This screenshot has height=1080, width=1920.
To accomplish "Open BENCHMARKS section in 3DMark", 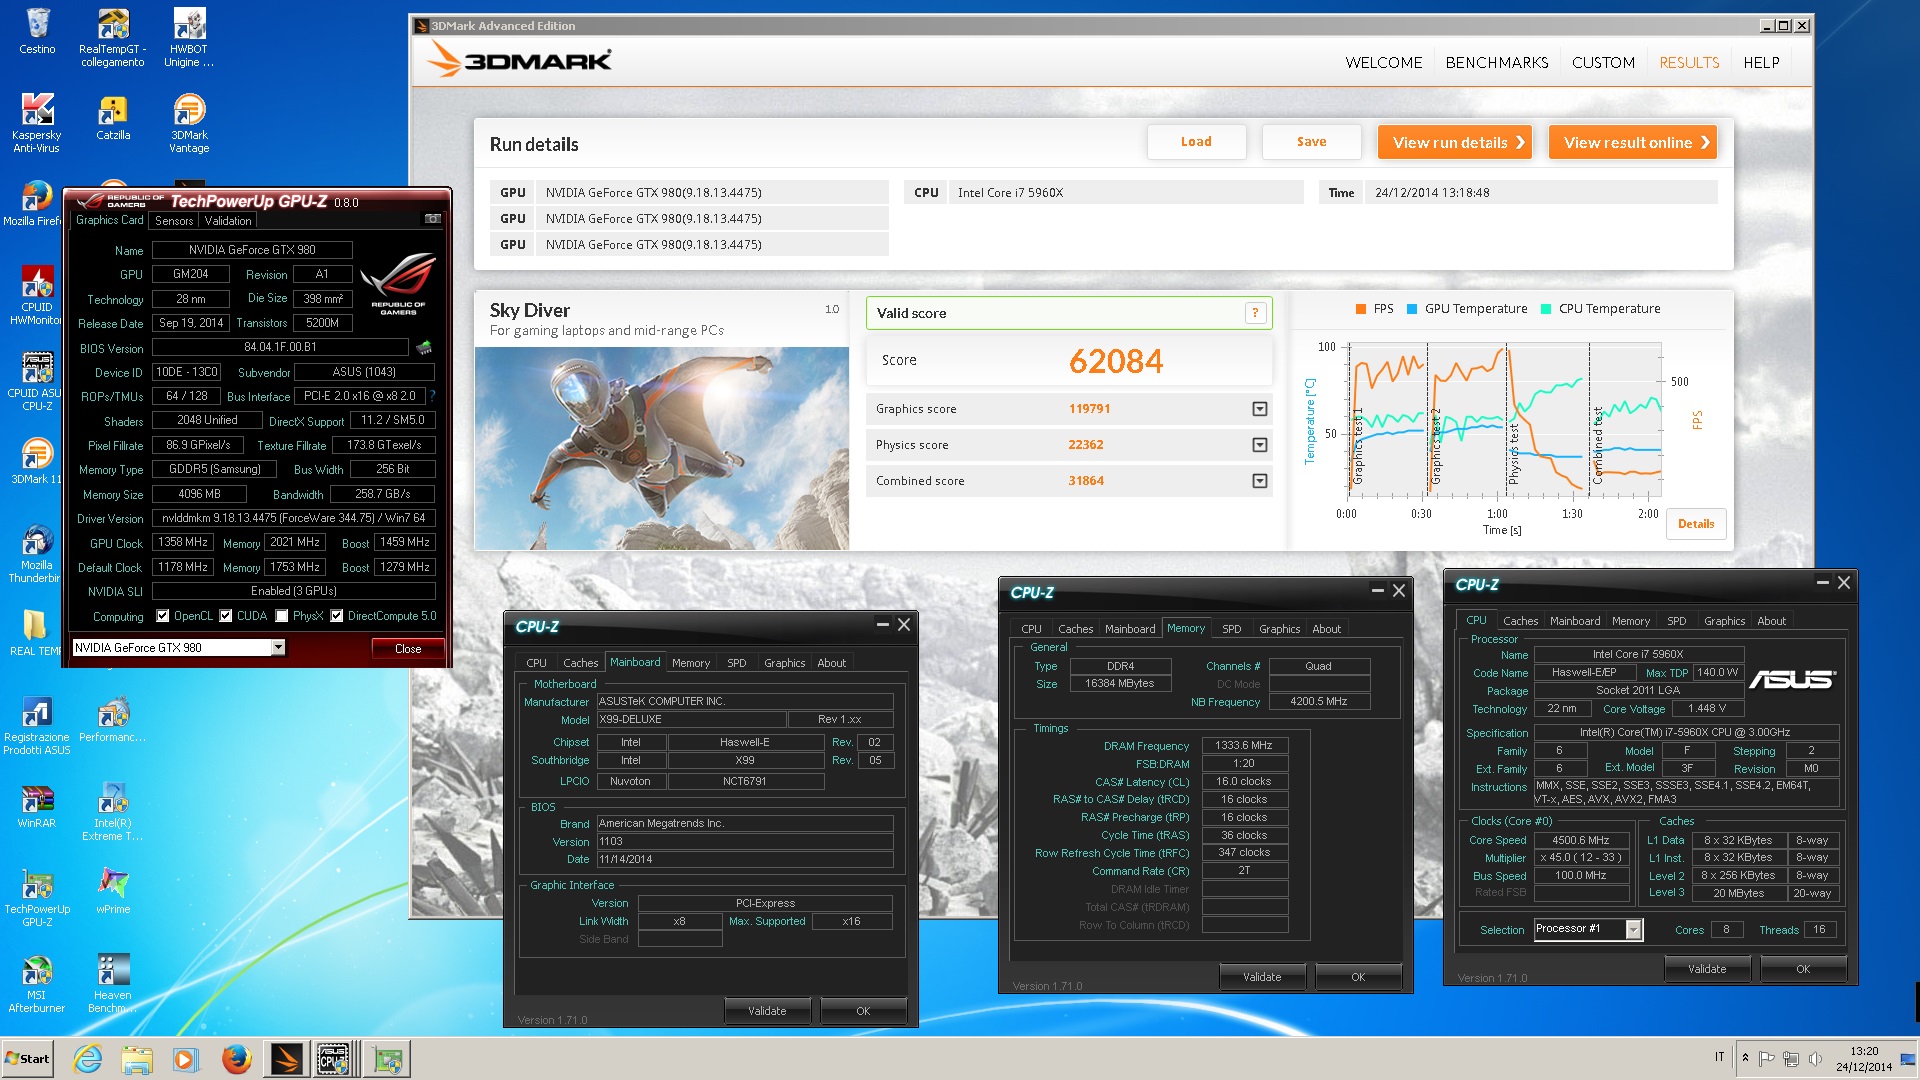I will 1496,62.
